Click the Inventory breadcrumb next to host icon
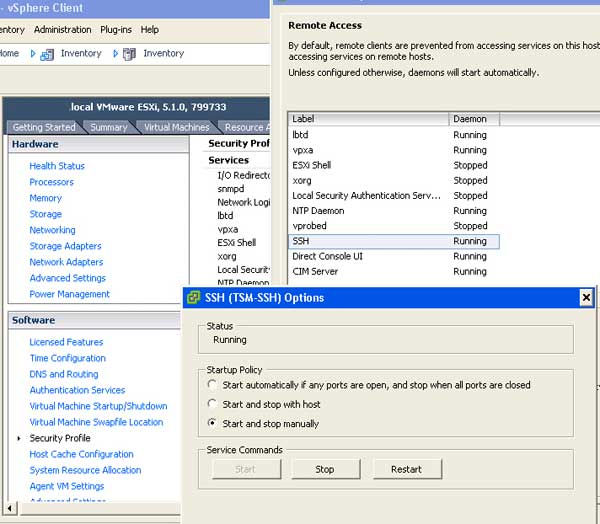Image resolution: width=600 pixels, height=524 pixels. click(163, 53)
